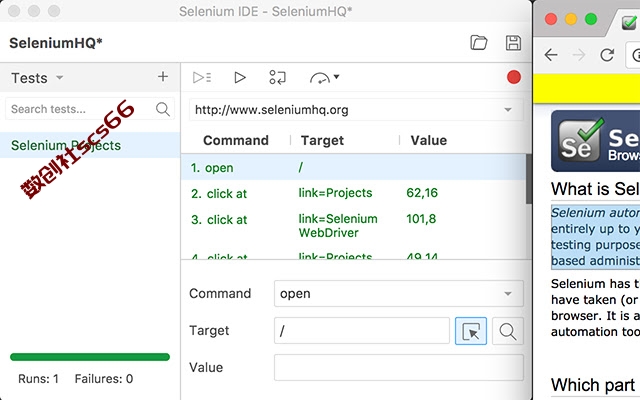Click the Target column header
The height and width of the screenshot is (400, 640).
click(x=322, y=140)
